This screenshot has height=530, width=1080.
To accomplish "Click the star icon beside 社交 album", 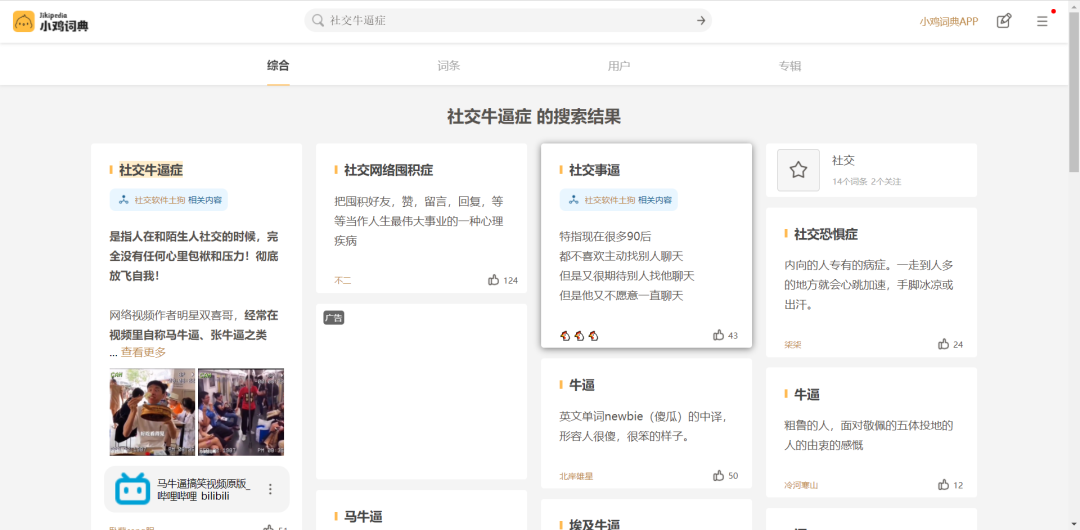I will (798, 170).
